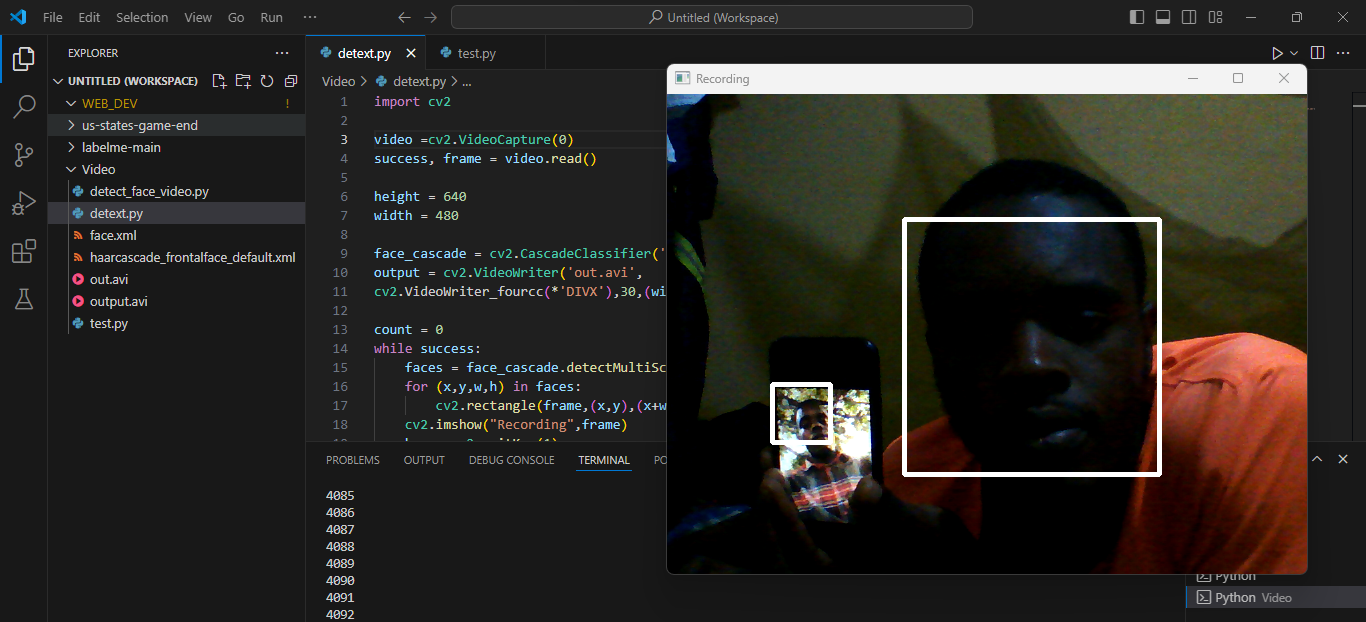
Task: Open the Testing flask icon view
Action: click(x=24, y=299)
